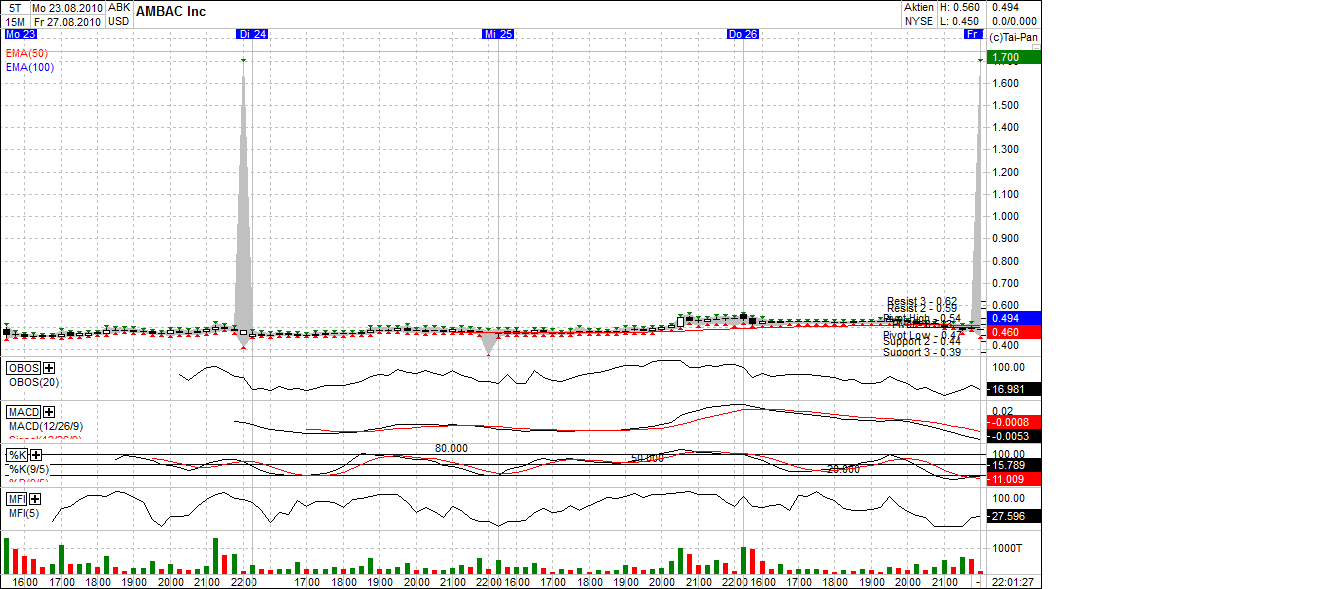Jump to the Do 26 day marker
The height and width of the screenshot is (589, 1323).
click(743, 34)
